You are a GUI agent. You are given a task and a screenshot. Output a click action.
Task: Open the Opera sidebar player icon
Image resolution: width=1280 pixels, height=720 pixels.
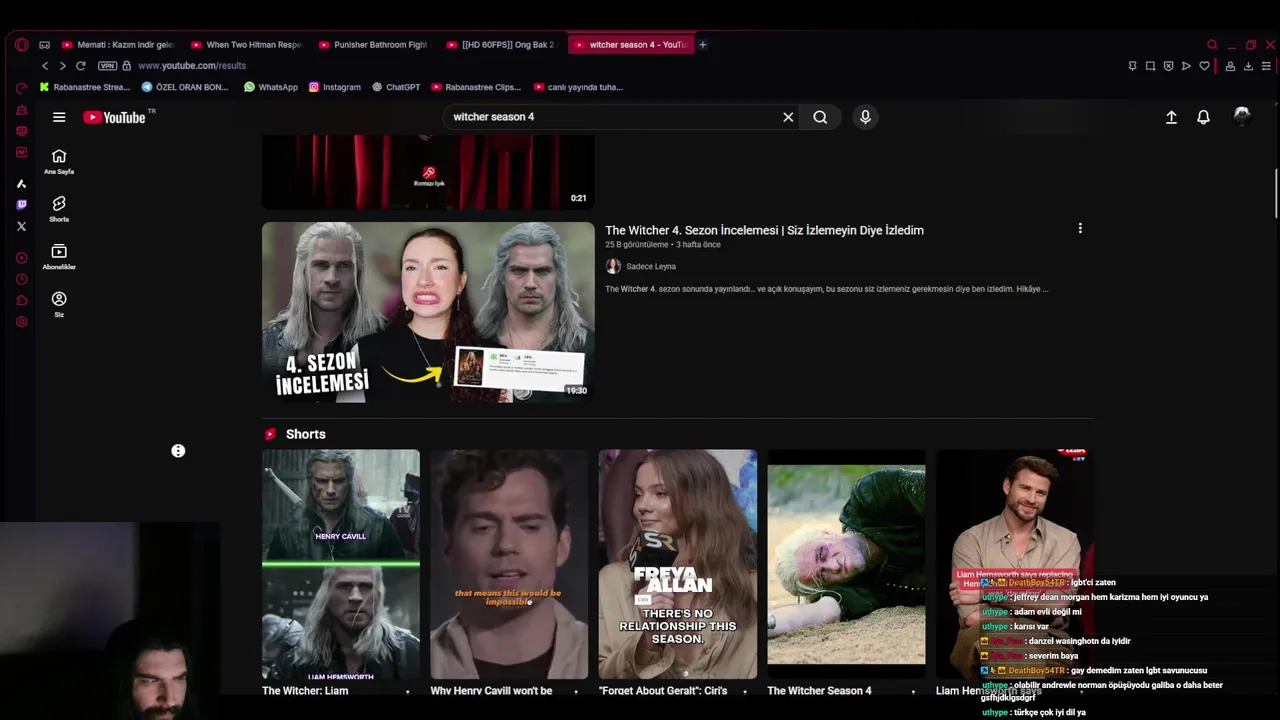[x=22, y=258]
